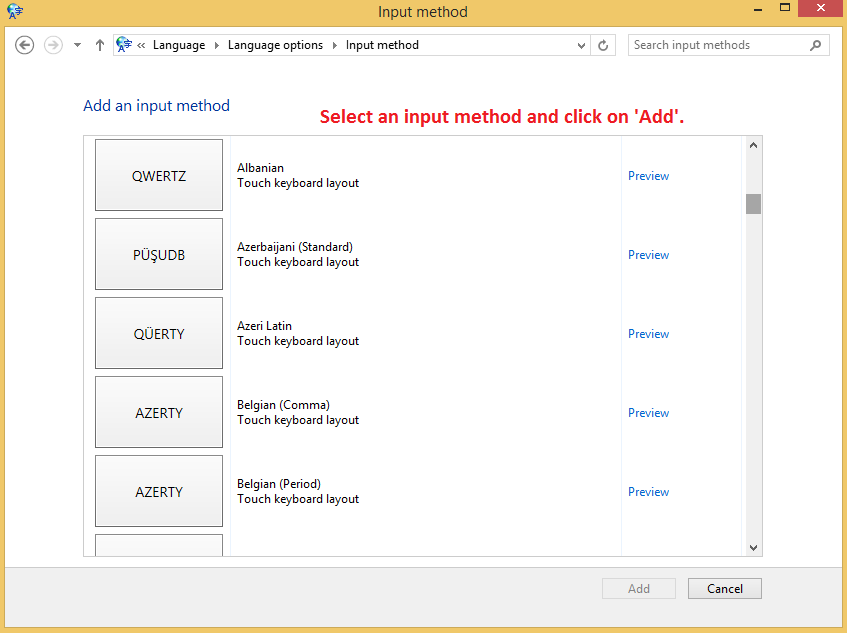Image resolution: width=847 pixels, height=633 pixels.
Task: Preview the Belgian (Period) layout
Action: pos(648,492)
